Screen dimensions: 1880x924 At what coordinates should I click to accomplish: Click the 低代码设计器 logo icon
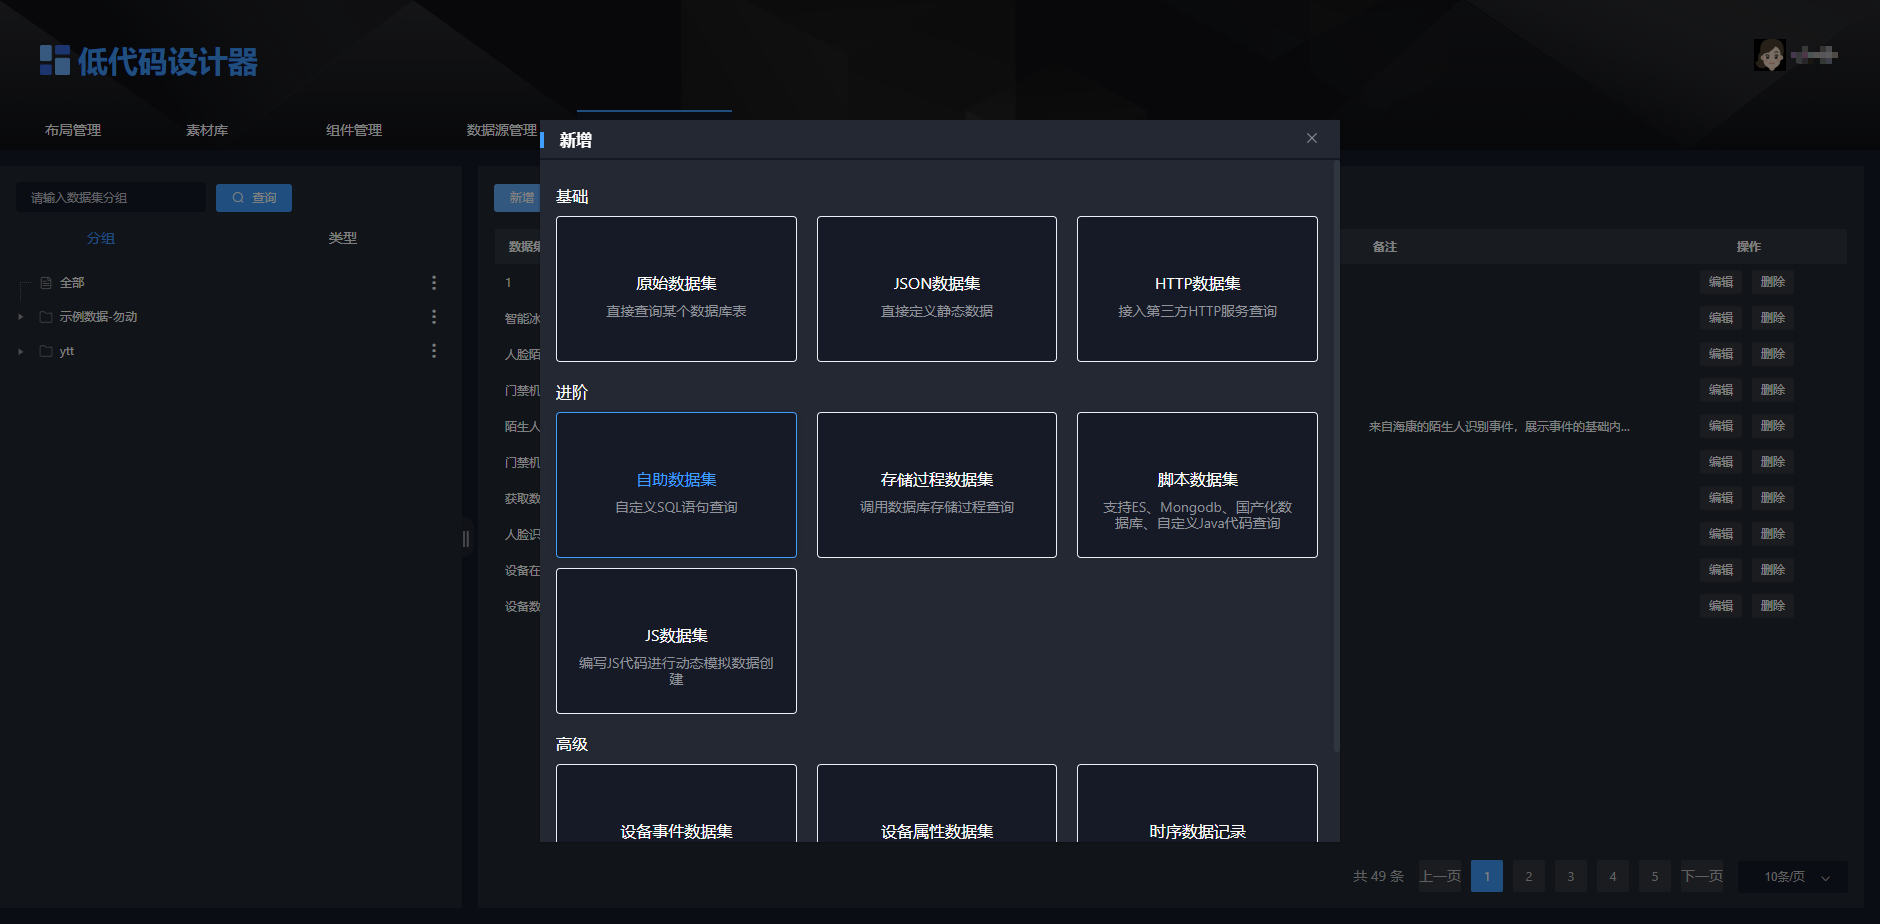pos(54,60)
